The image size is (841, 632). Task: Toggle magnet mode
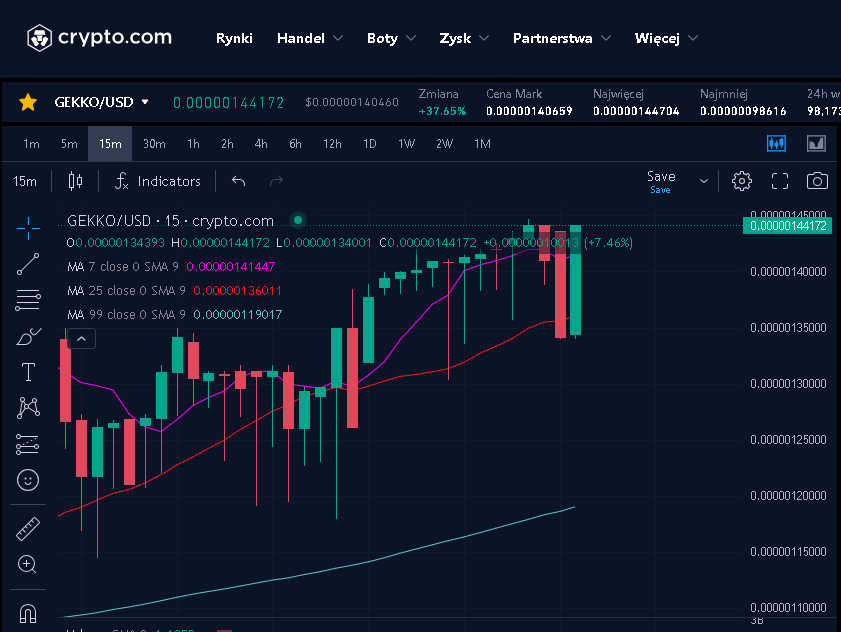(28, 613)
